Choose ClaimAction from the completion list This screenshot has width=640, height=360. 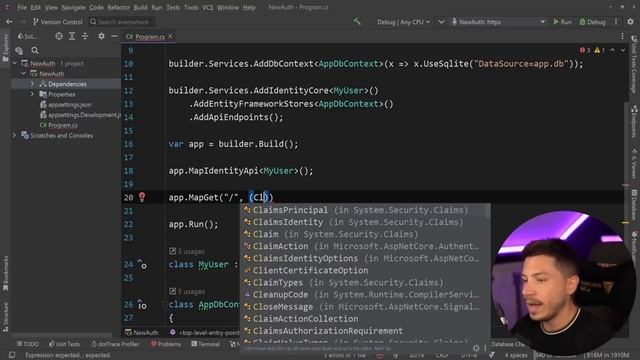[364, 246]
